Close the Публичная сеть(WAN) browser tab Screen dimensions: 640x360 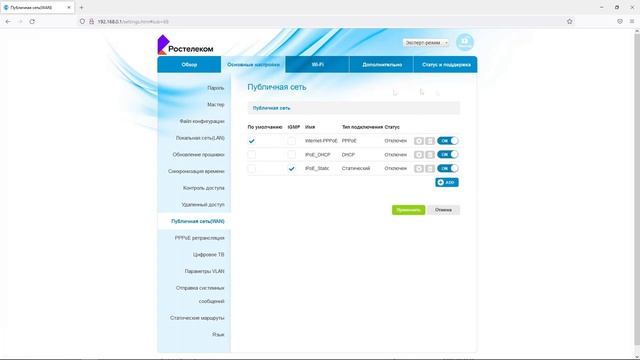(69, 7)
